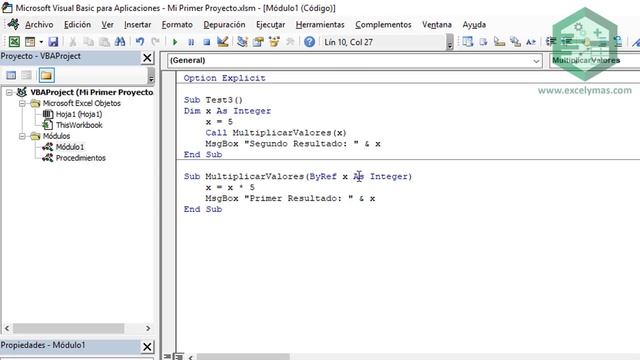Open the Ejecutar menu

[271, 24]
